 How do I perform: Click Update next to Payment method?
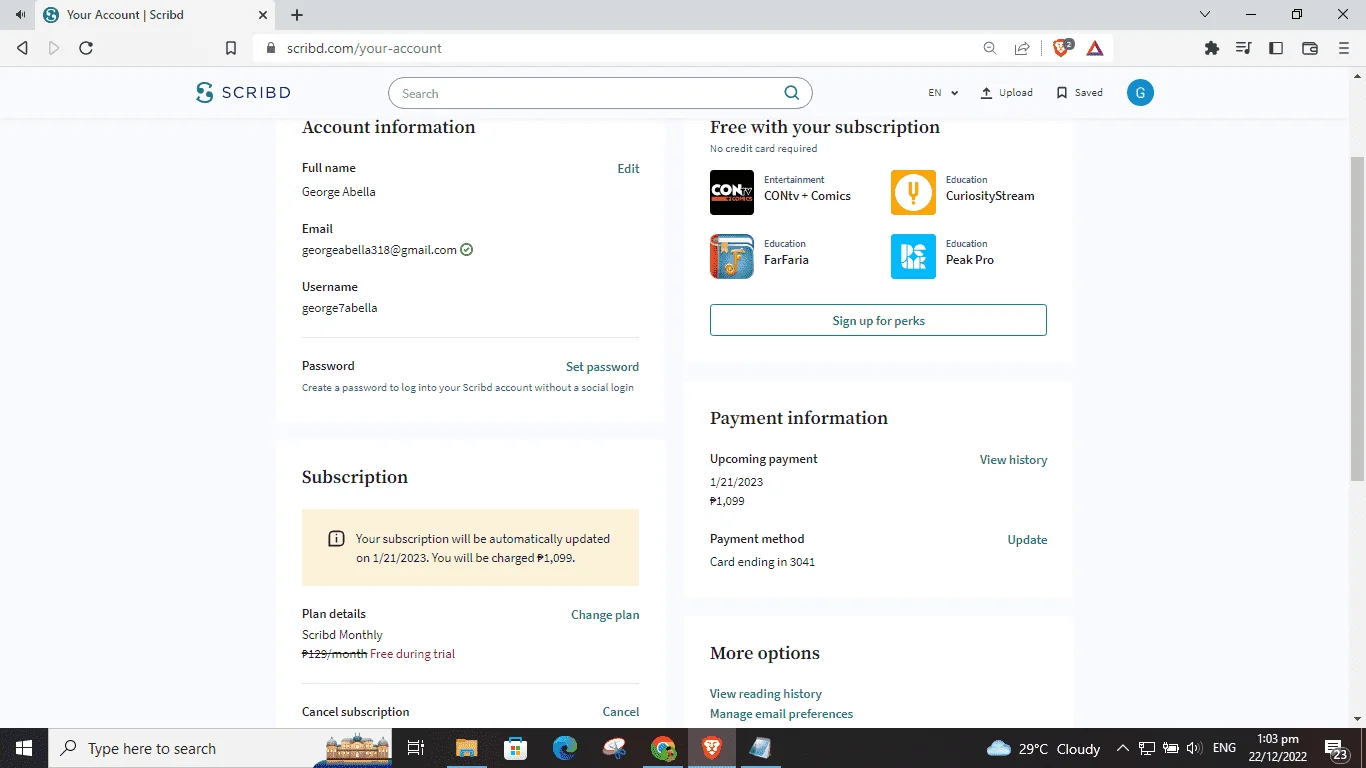[1027, 540]
